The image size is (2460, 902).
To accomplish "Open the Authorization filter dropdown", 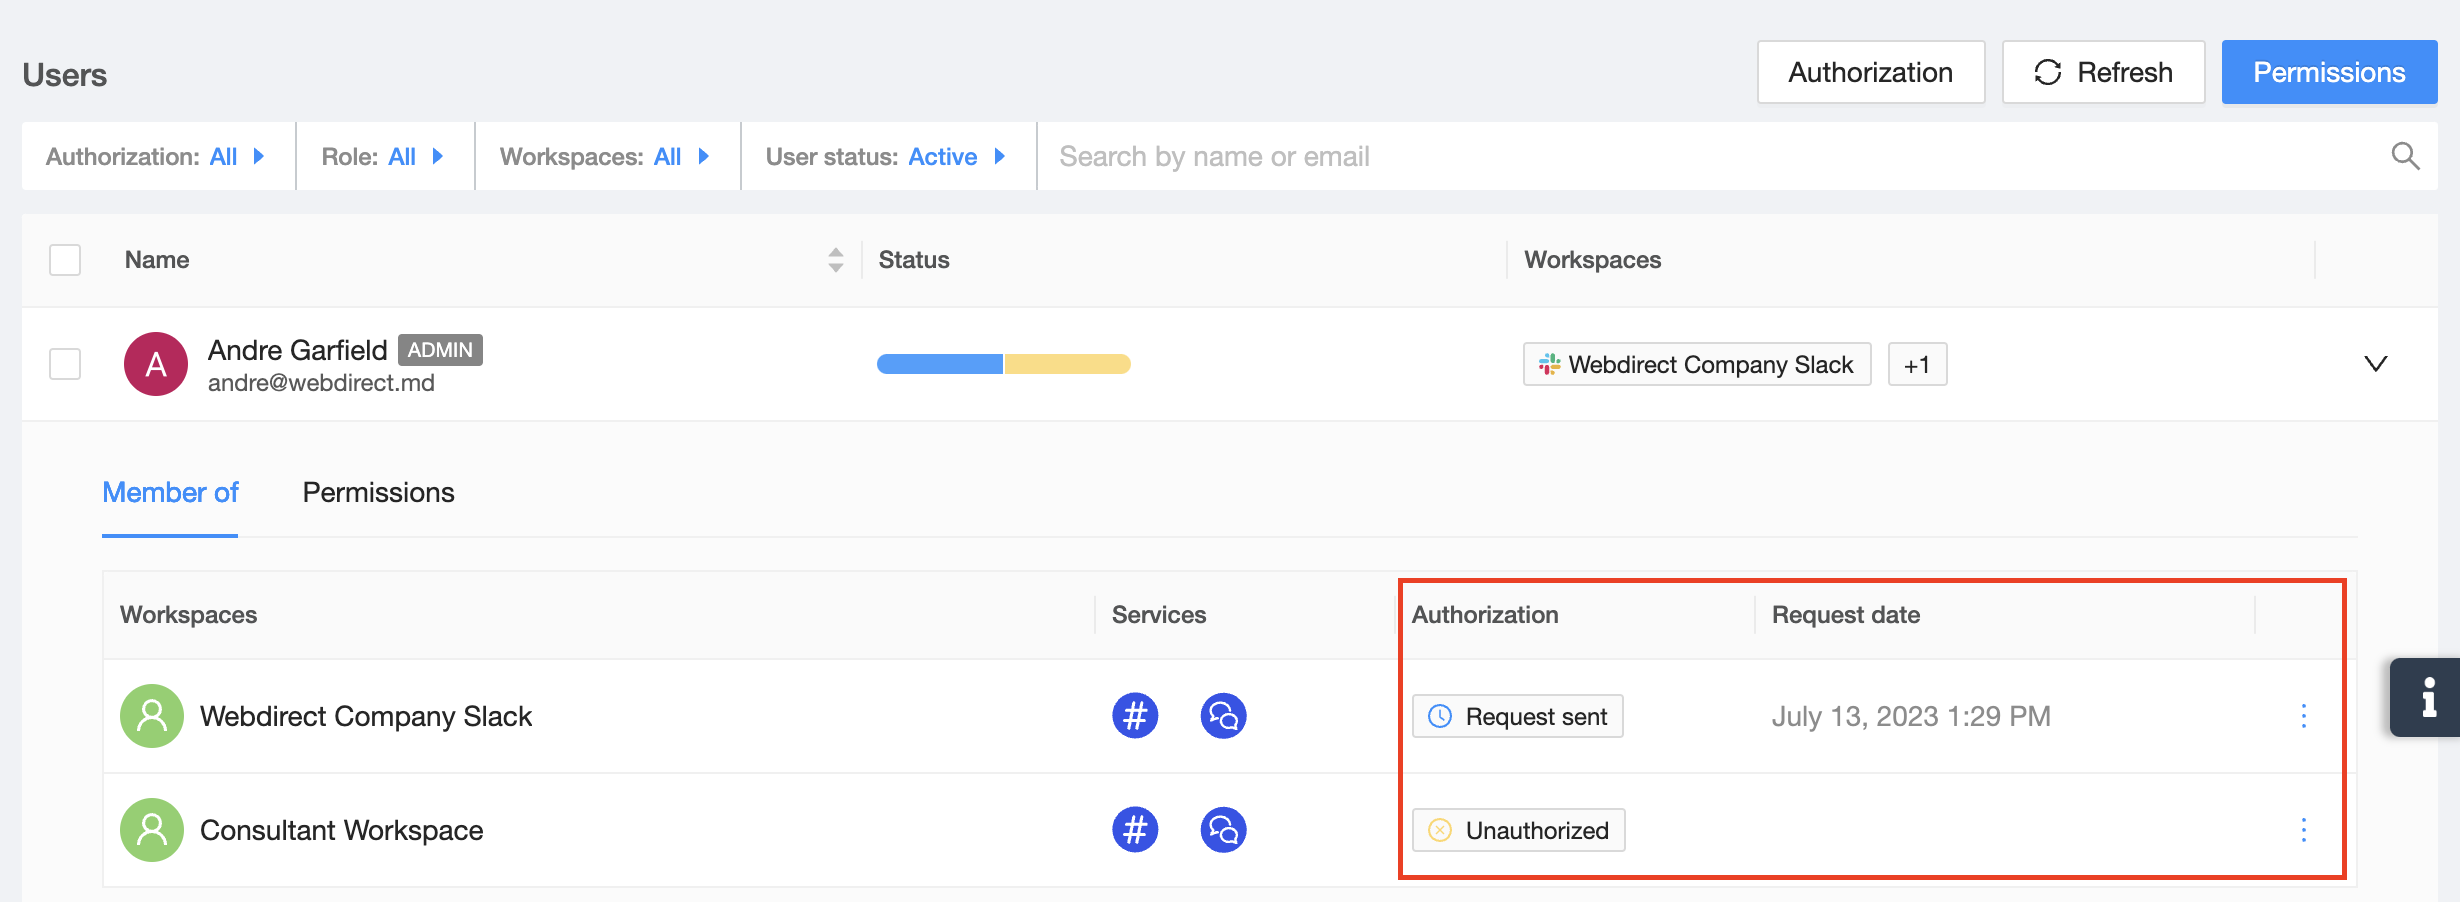I will tap(156, 157).
